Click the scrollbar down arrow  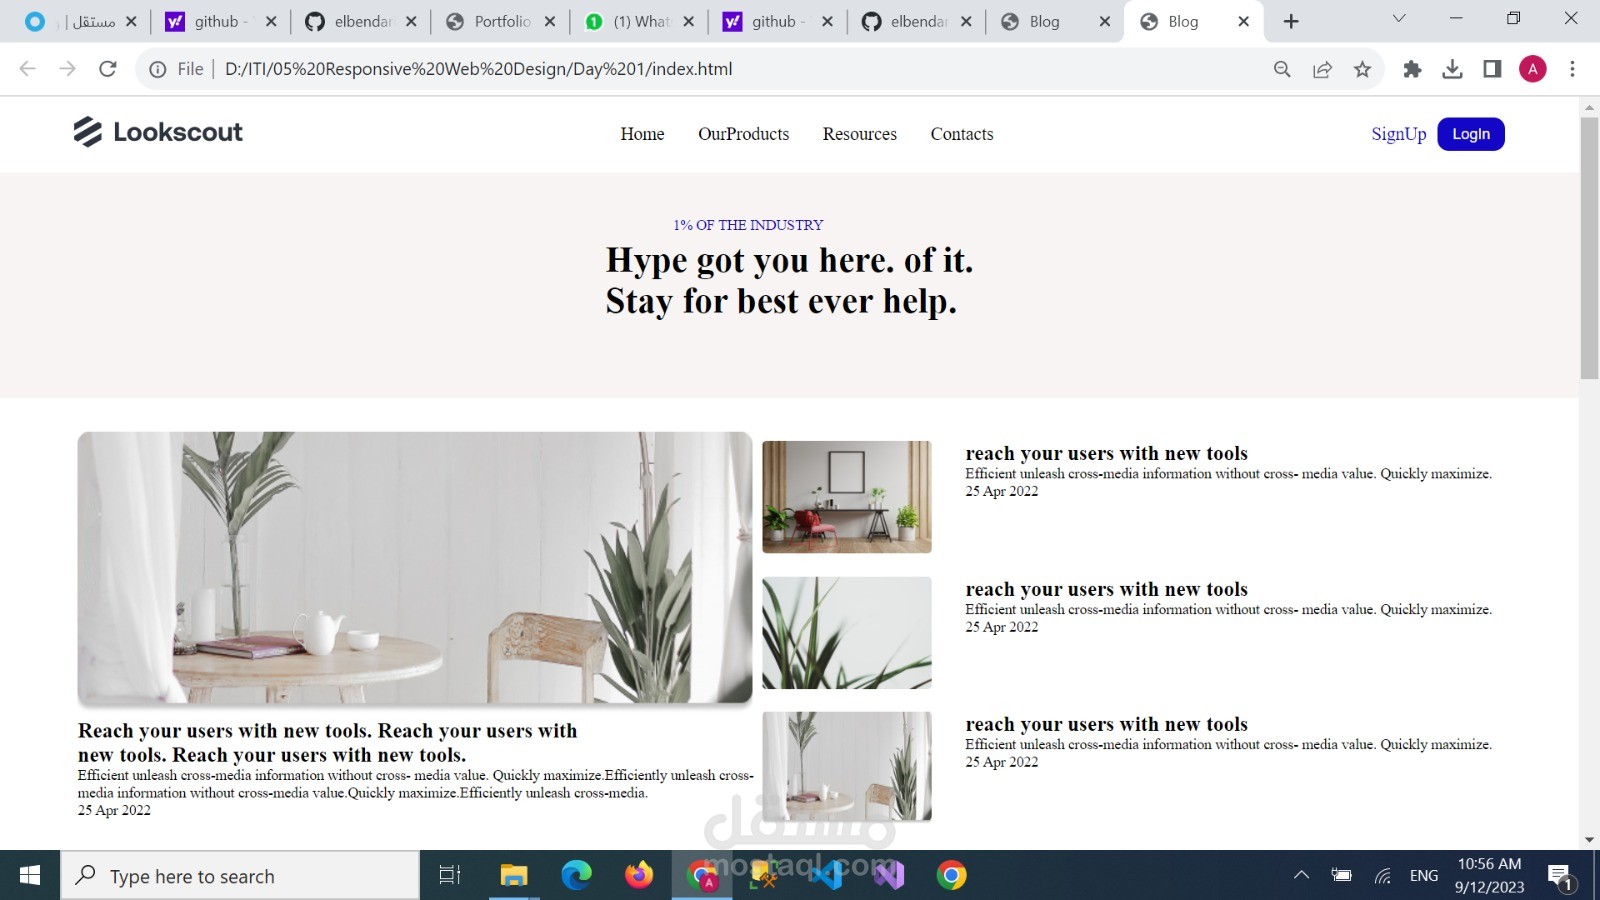[x=1589, y=840]
